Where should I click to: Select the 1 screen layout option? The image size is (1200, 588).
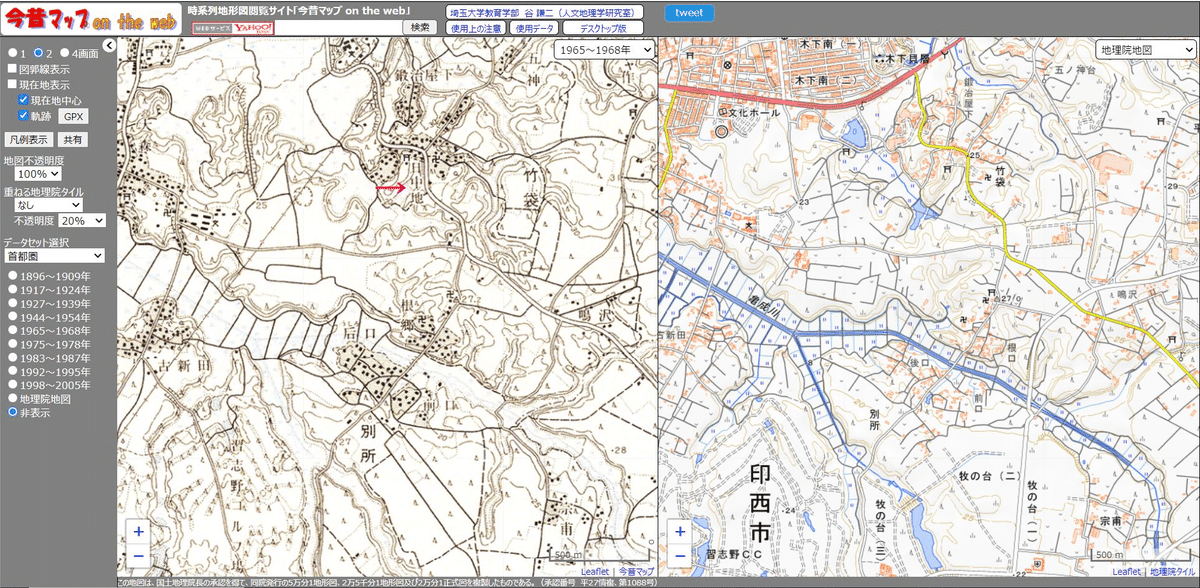(x=12, y=53)
